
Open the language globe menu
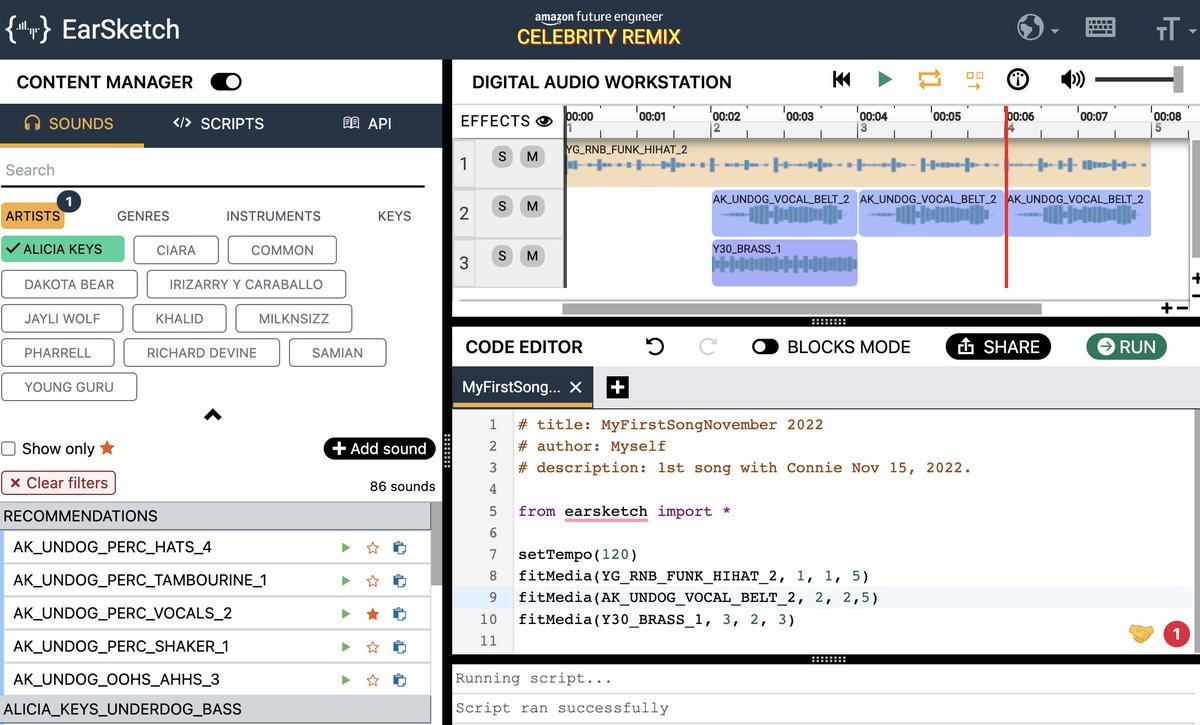pos(1038,29)
